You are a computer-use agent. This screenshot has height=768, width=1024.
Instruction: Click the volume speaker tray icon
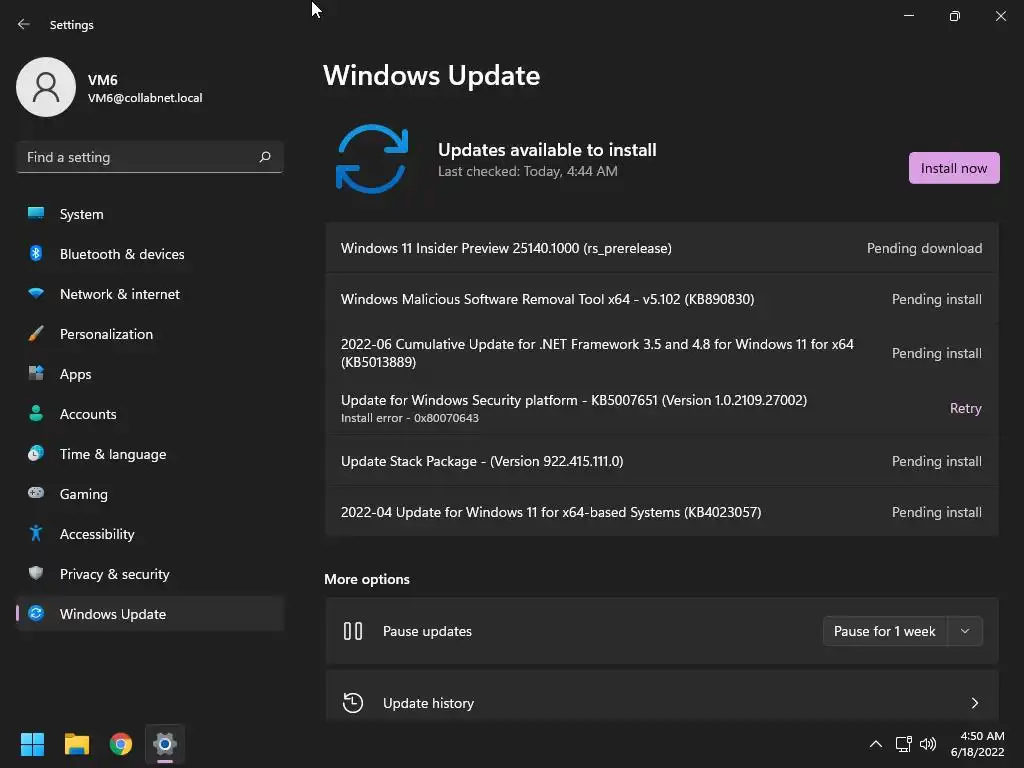point(927,744)
